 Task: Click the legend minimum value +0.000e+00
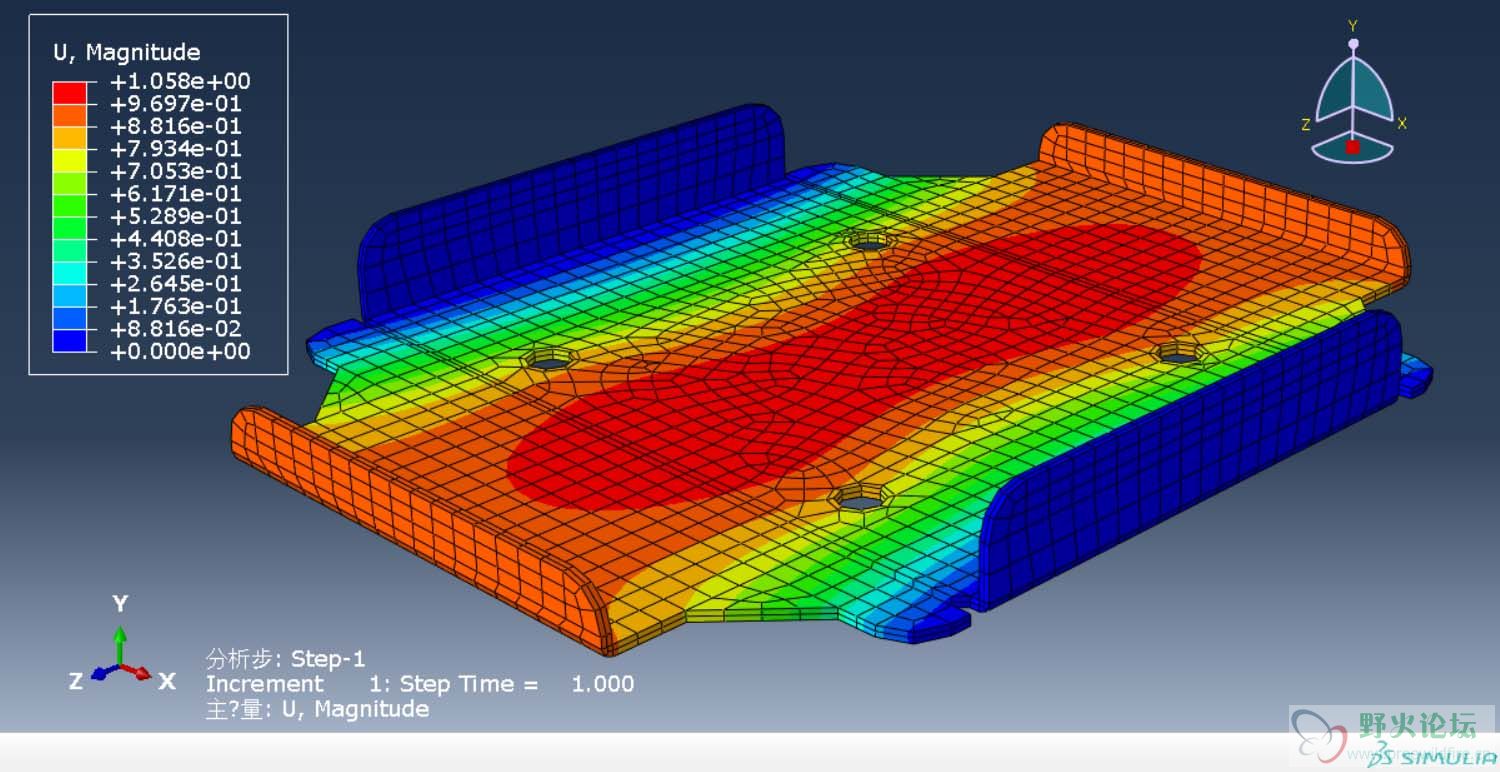179,351
